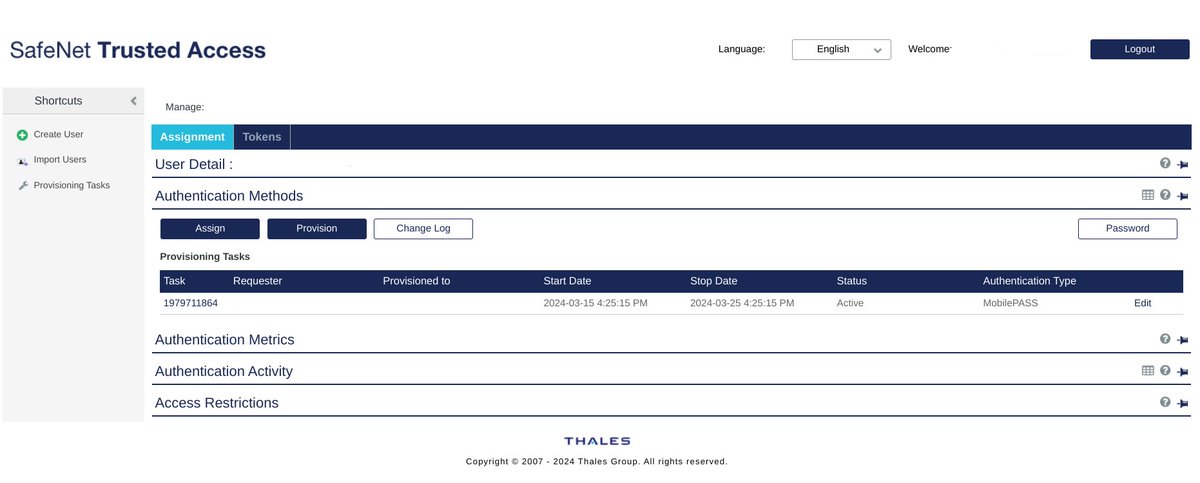The height and width of the screenshot is (483, 1200).
Task: Click the SafeNet Trusted Access logo
Action: tap(138, 50)
